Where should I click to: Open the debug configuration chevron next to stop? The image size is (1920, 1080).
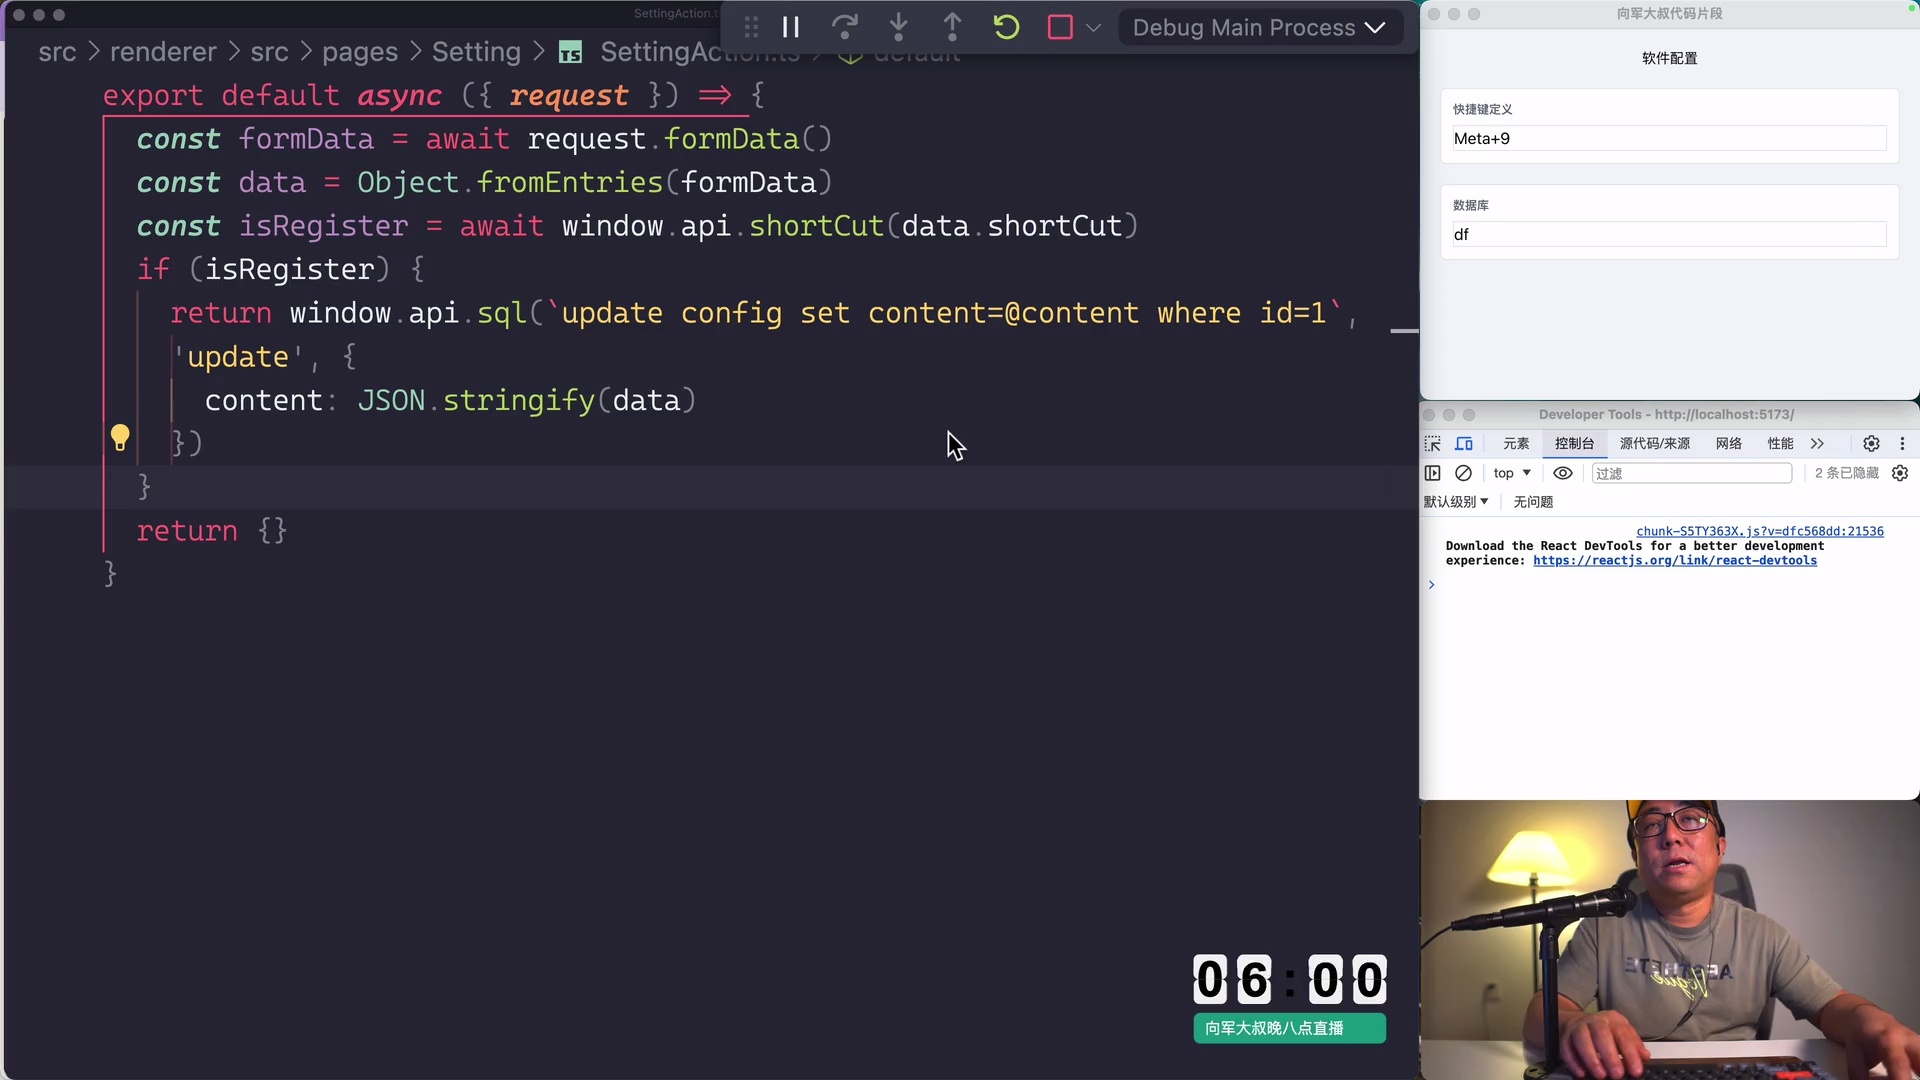(x=1094, y=27)
